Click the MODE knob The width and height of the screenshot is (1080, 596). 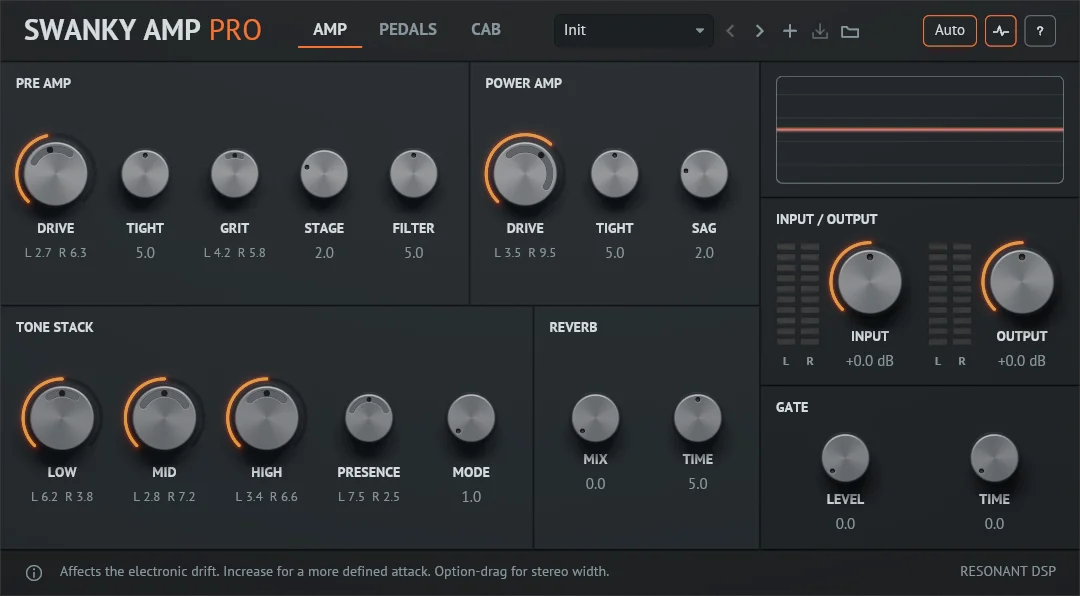coord(471,418)
